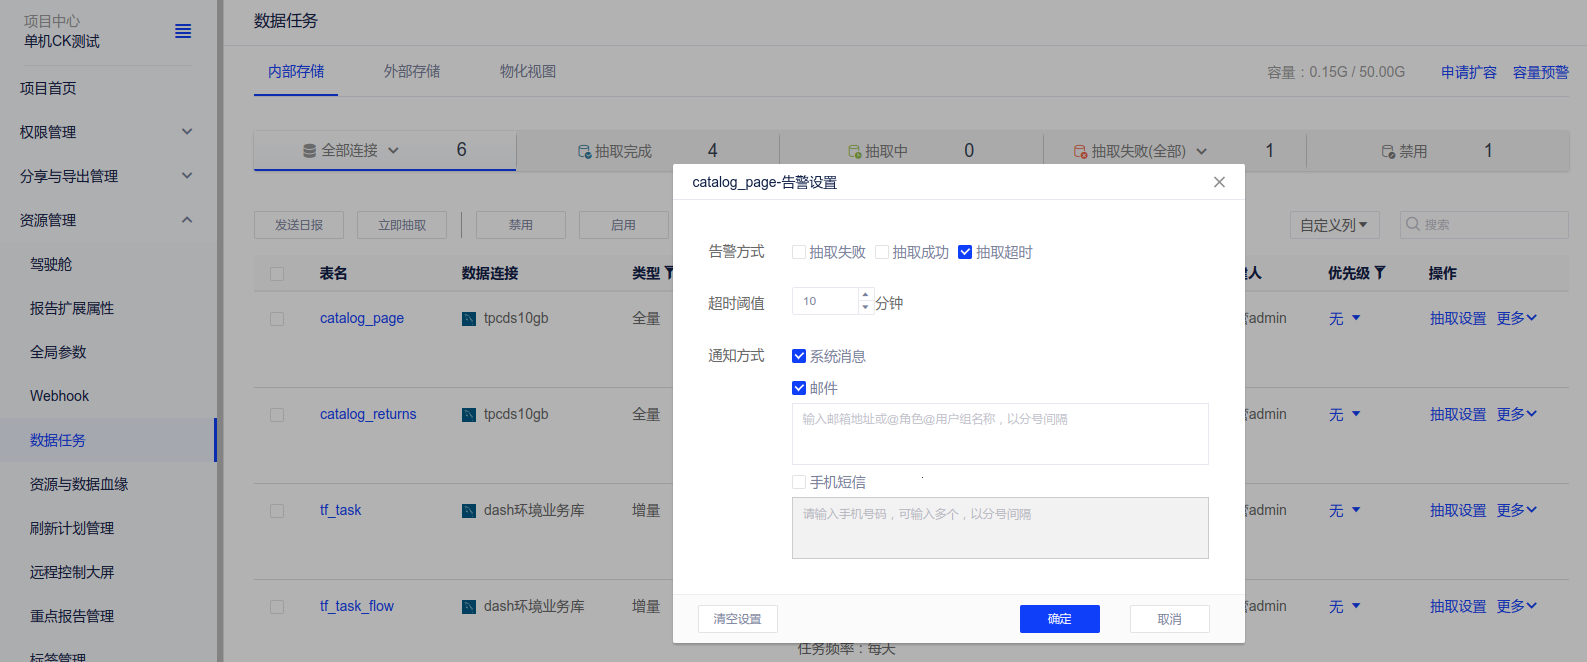Viewport: 1587px width, 662px height.
Task: Click the hamburger menu icon in sidebar header
Action: (183, 31)
